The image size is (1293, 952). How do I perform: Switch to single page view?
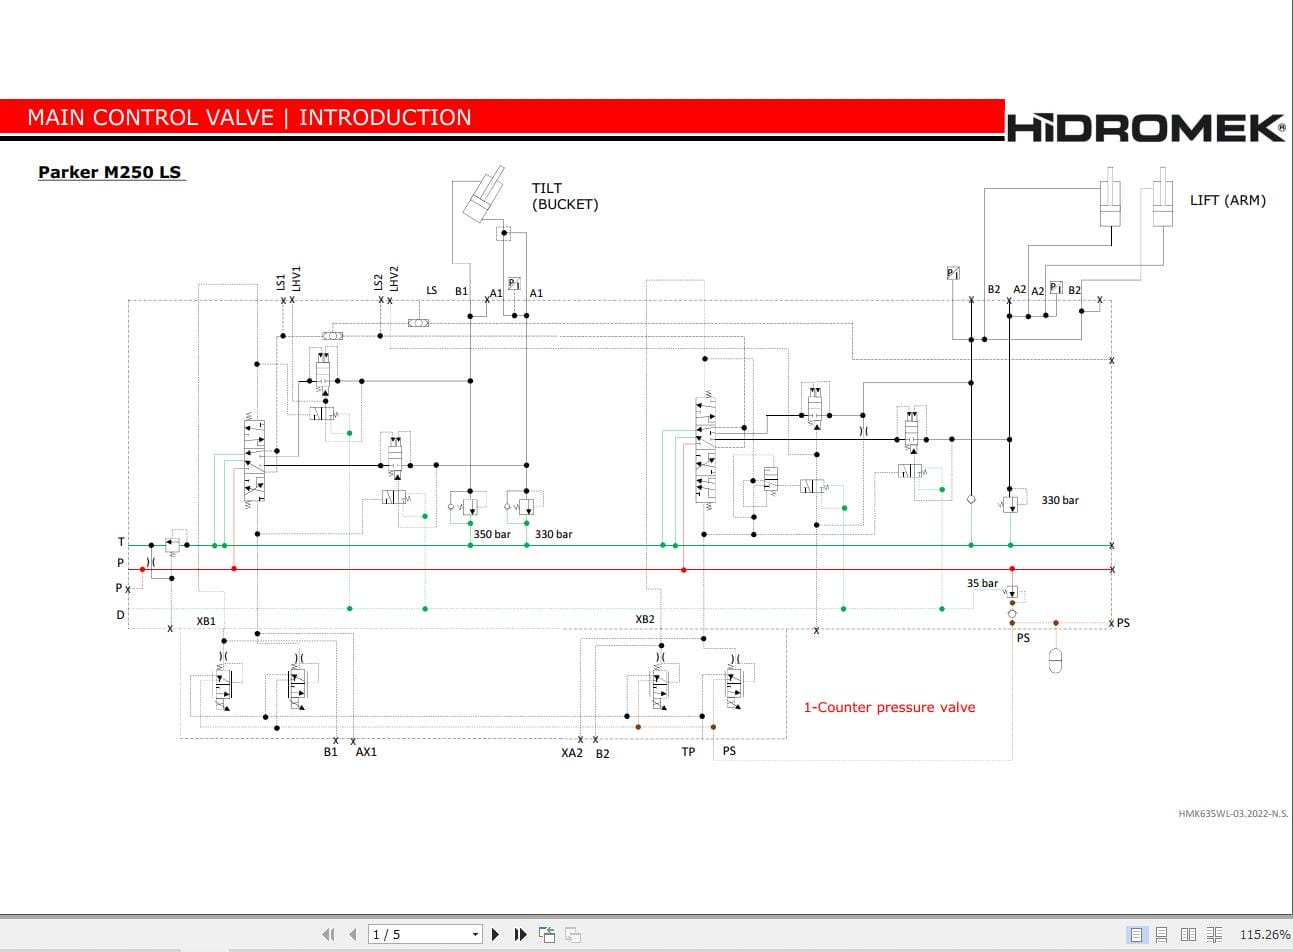click(x=1136, y=934)
